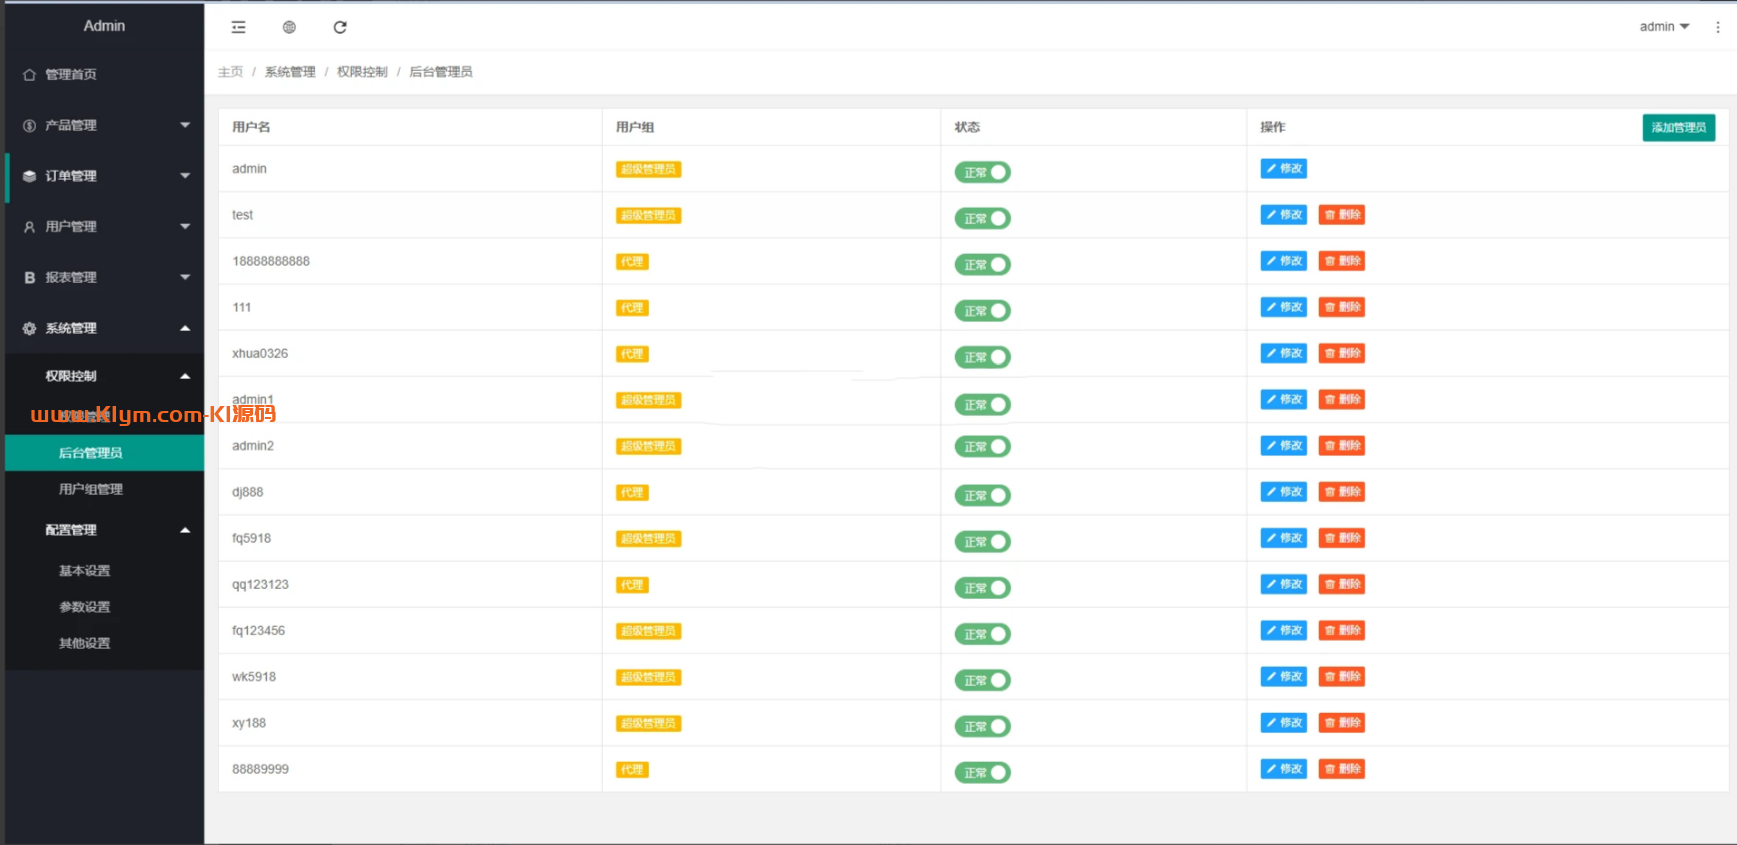Click the sidebar collapse menu icon
Viewport: 1737px width, 845px height.
(x=238, y=27)
